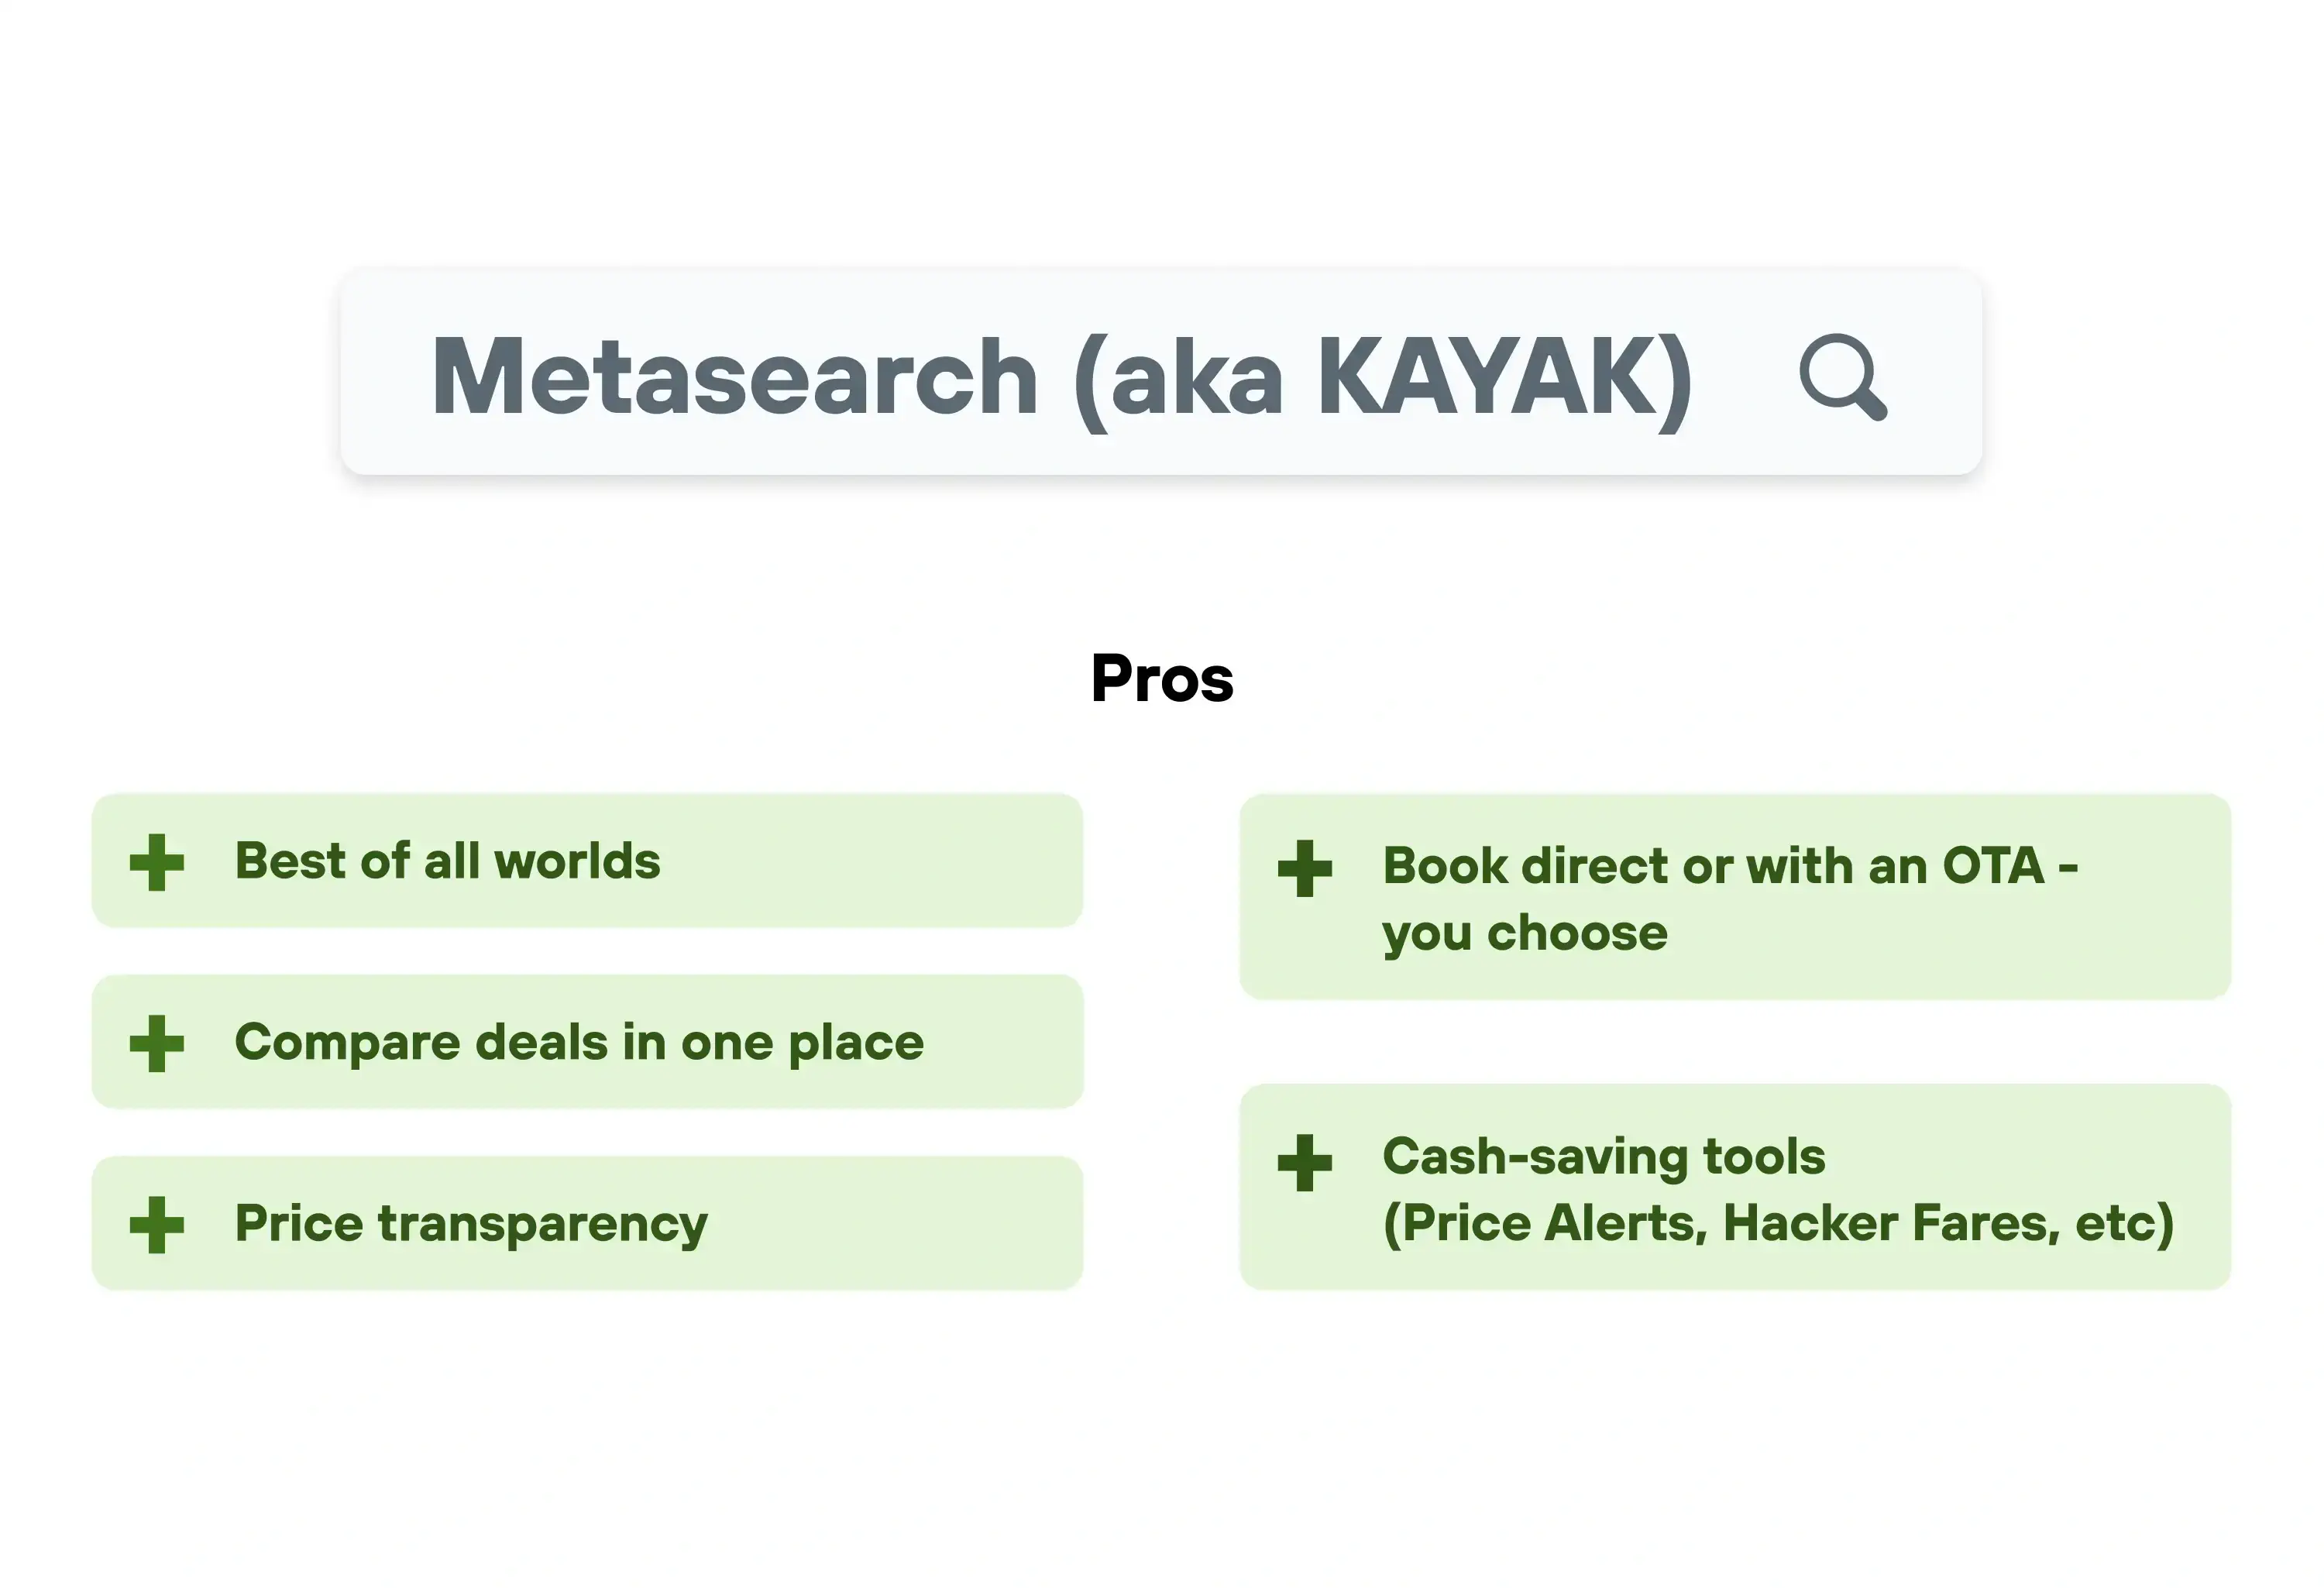Viewport: 2324px width, 1588px height.
Task: Click the words you choose
Action: [x=1525, y=934]
